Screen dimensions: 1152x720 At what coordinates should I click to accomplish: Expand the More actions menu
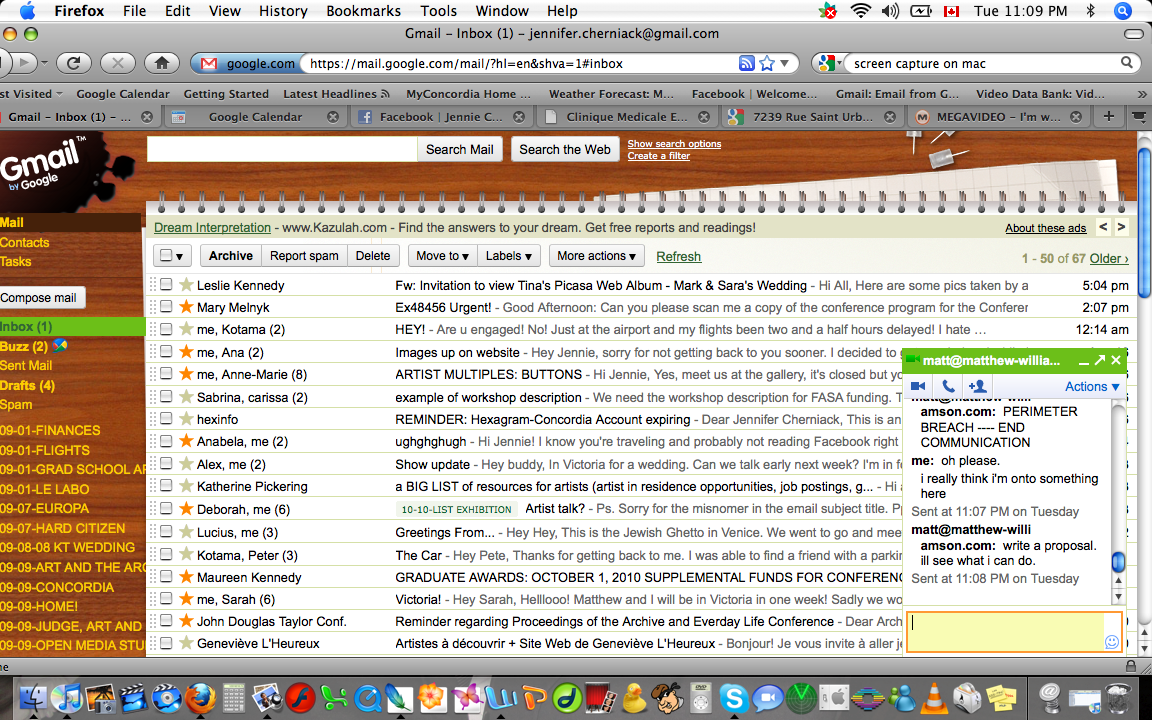[597, 256]
